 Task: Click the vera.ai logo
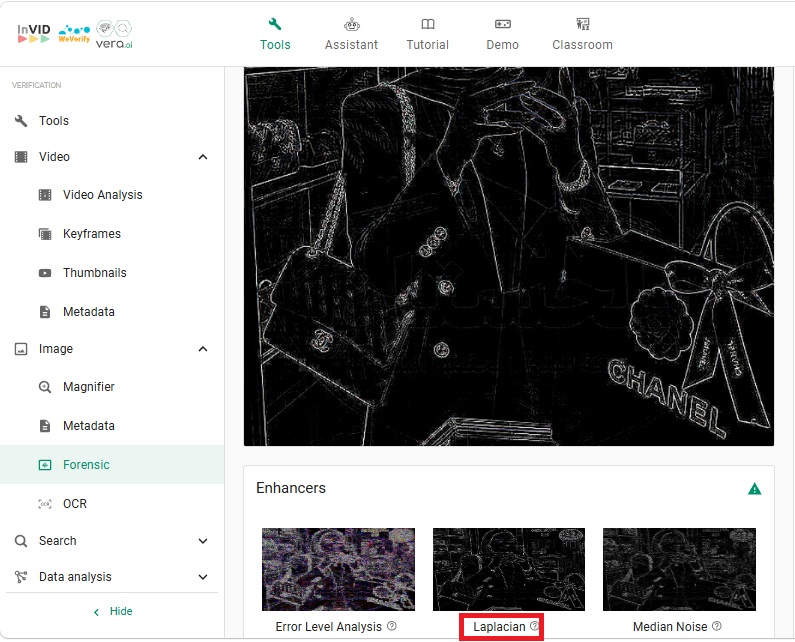(114, 34)
